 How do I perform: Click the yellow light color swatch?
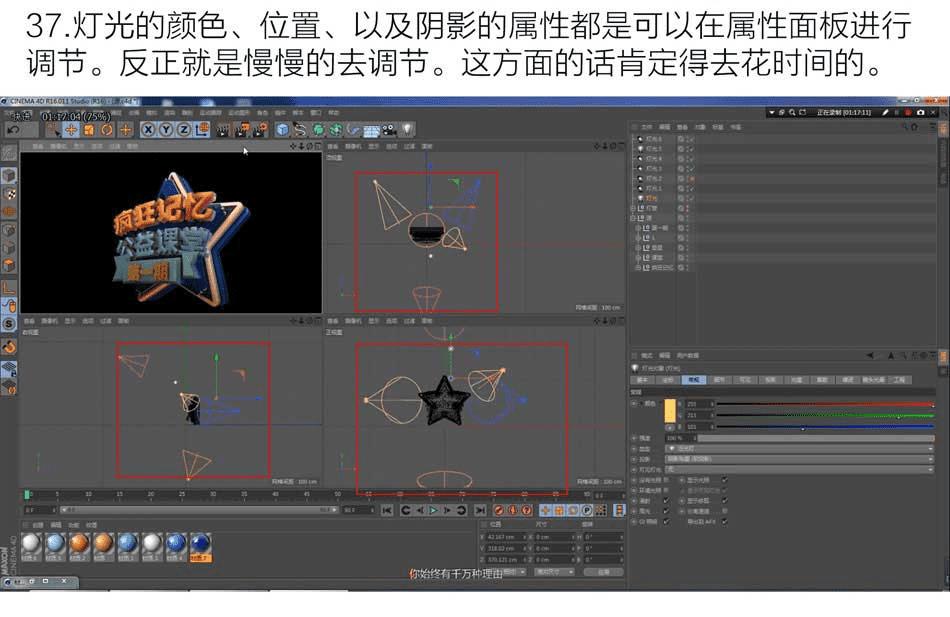[669, 410]
